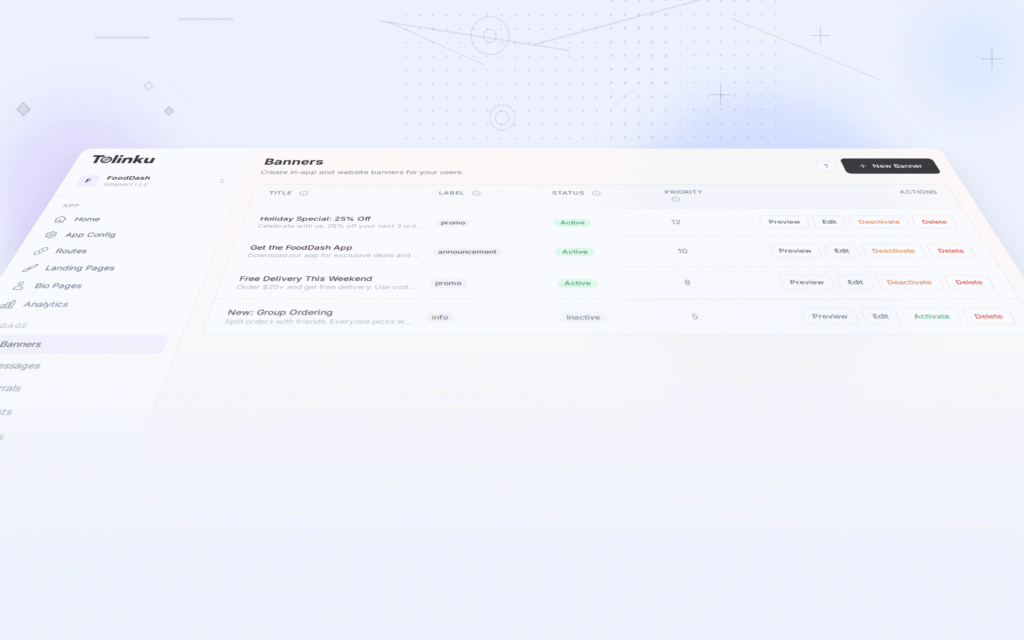Edit New: Group Ordering banner

click(x=880, y=317)
